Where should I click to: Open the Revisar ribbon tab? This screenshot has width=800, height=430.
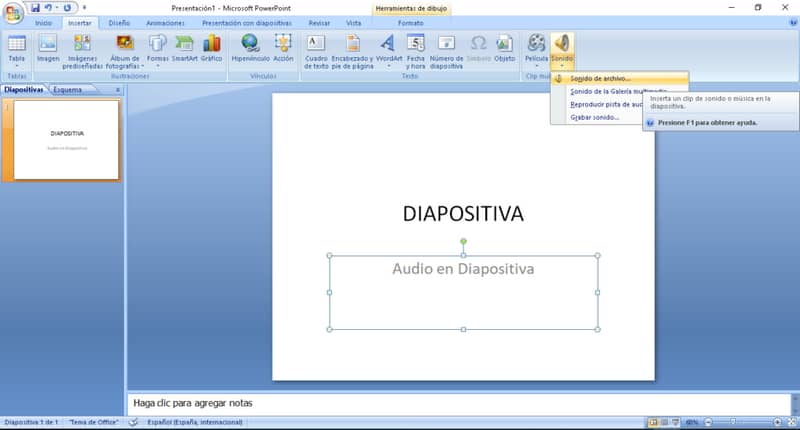319,23
